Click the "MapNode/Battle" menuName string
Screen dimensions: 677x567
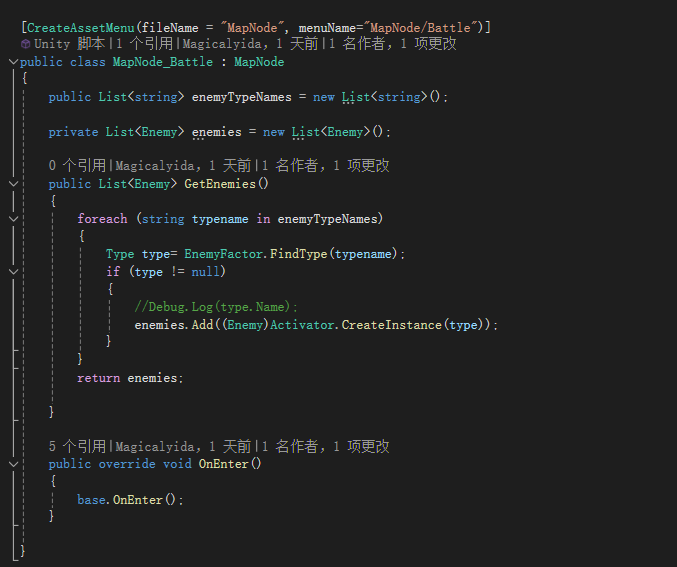point(420,28)
